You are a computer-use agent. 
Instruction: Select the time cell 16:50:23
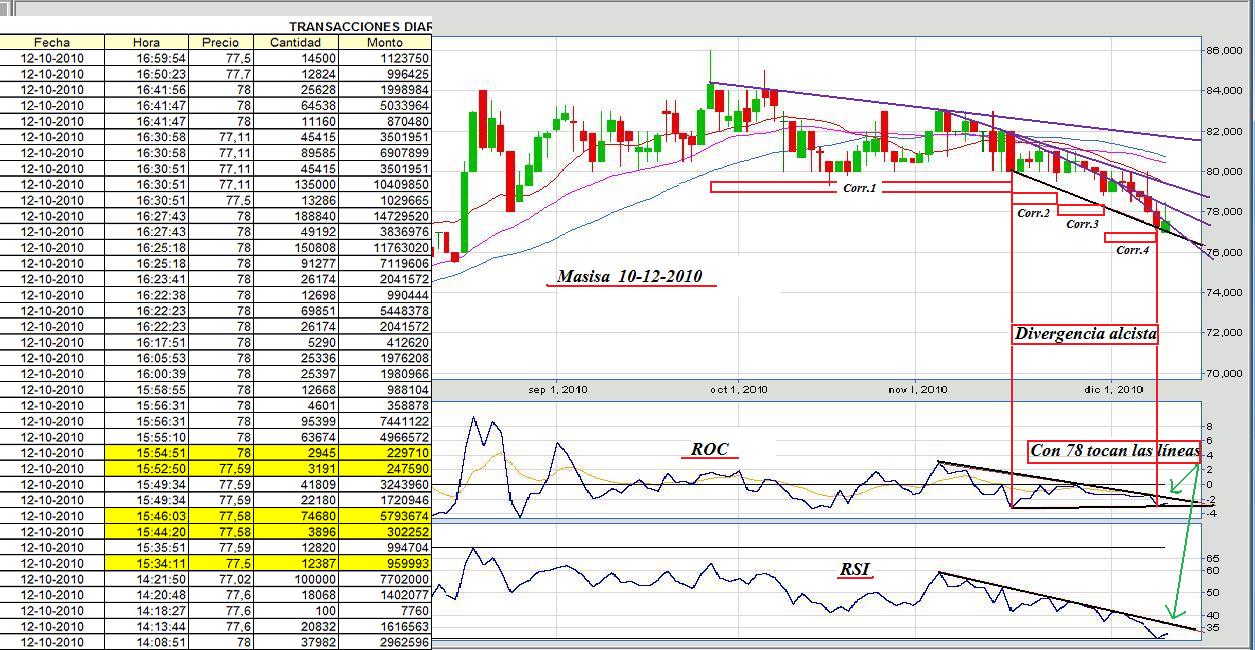146,74
